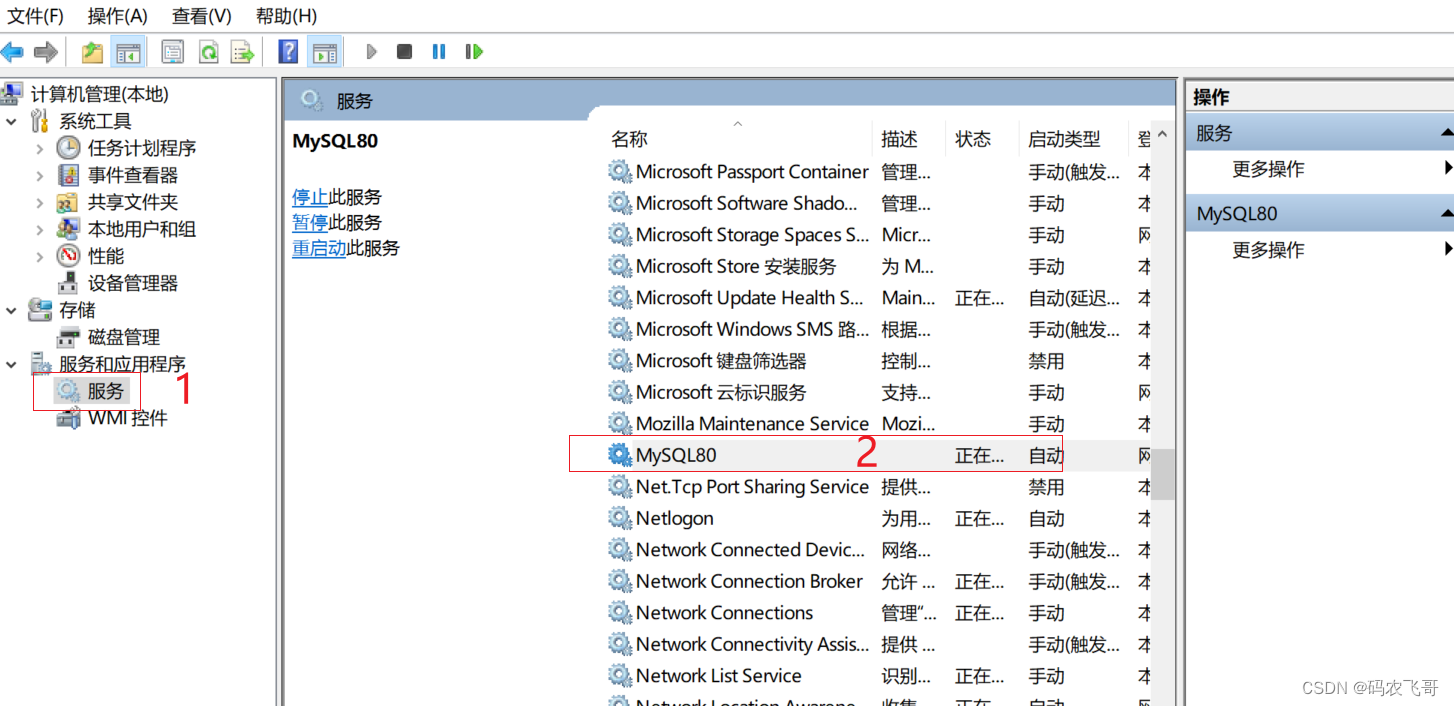Image resolution: width=1454 pixels, height=706 pixels.
Task: Open the 操作(A) menu
Action: coord(116,16)
